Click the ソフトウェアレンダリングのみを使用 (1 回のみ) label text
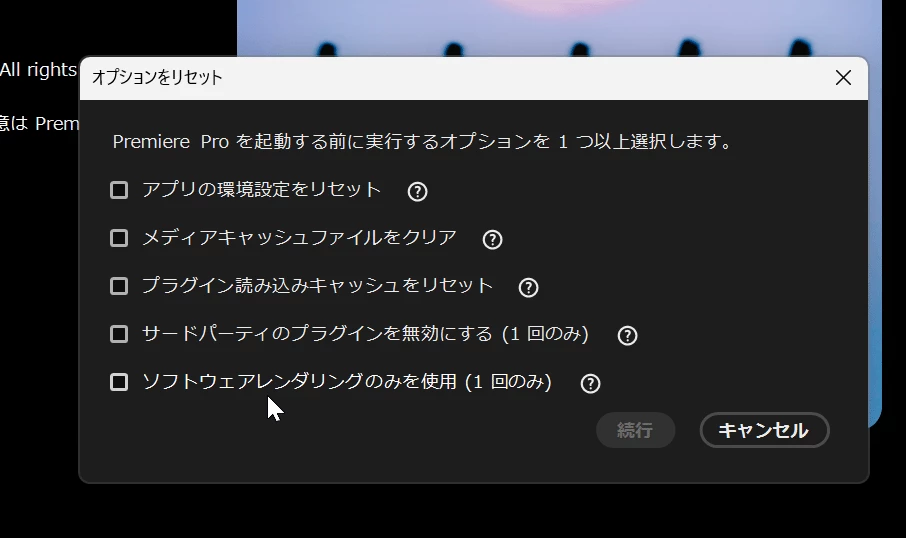This screenshot has height=538, width=906. pyautogui.click(x=347, y=382)
